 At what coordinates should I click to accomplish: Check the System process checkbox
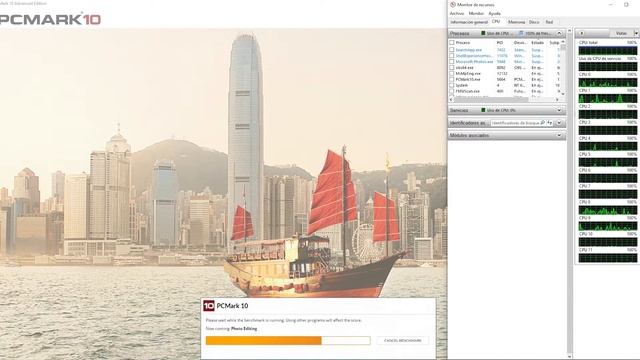452,85
